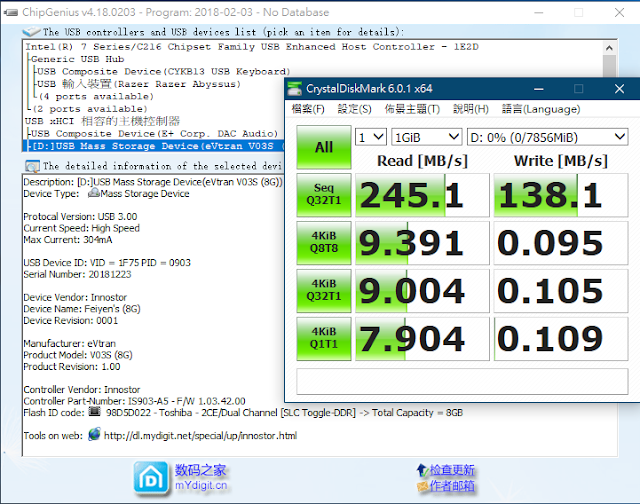This screenshot has height=504, width=640.
Task: Click the mYdigit house logo icon
Action: (151, 478)
